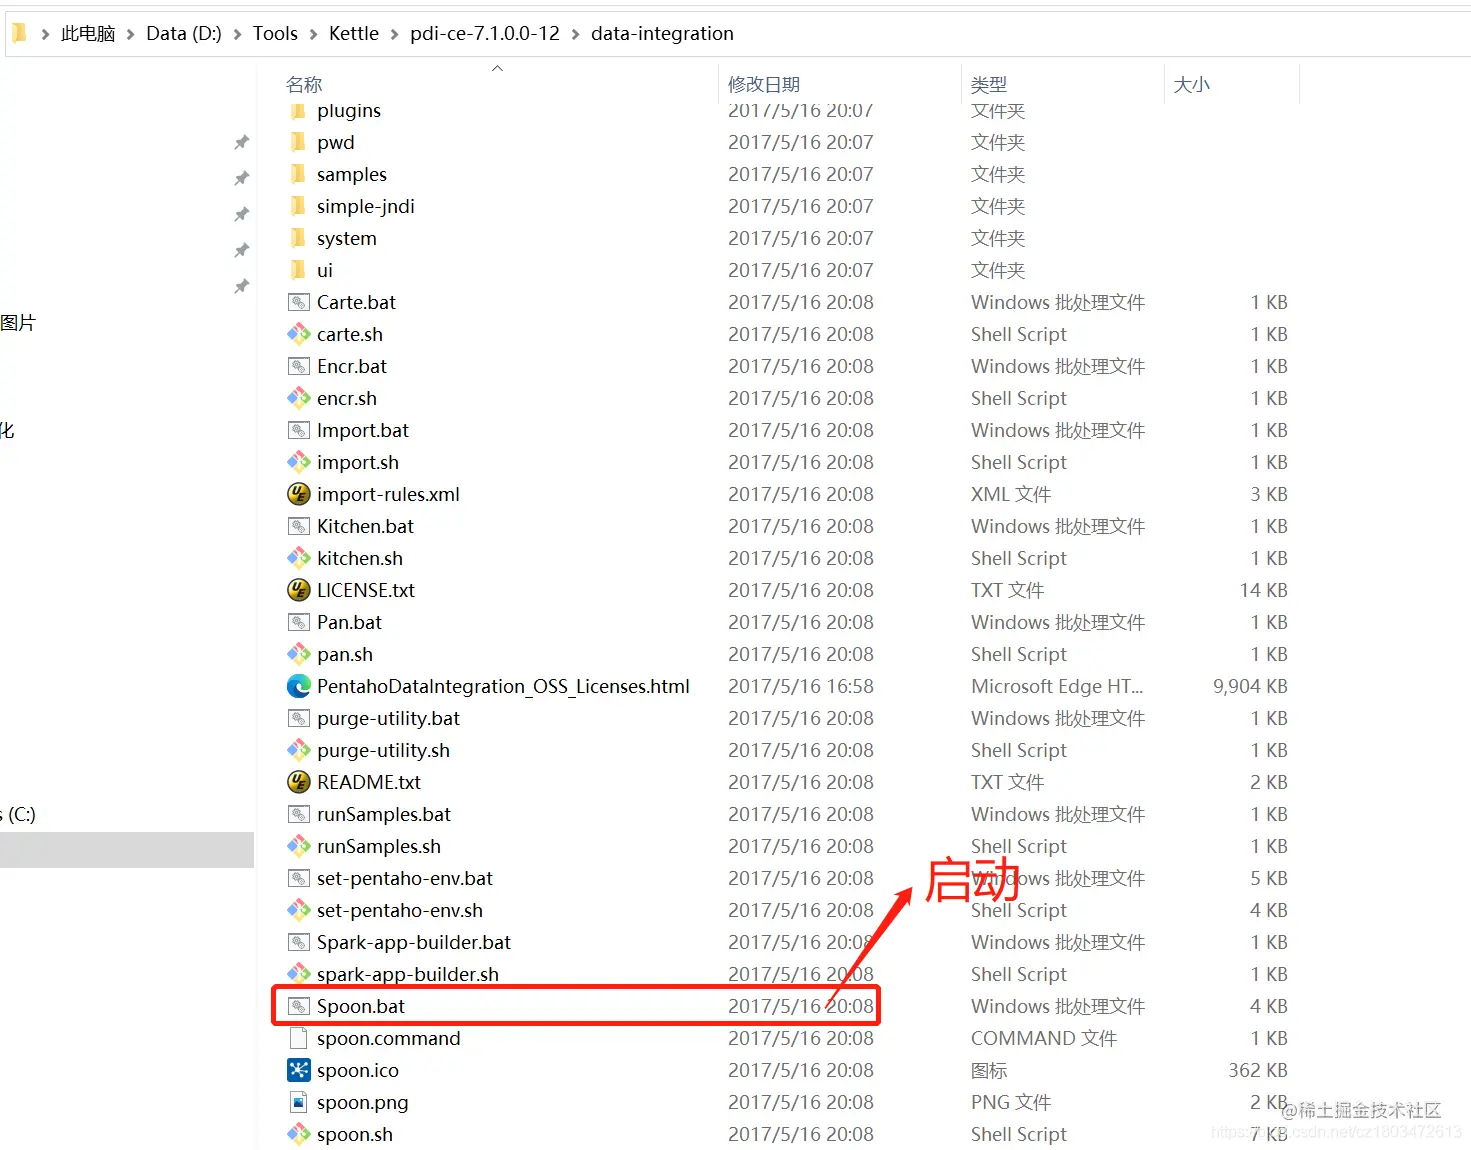
Task: Select the samples folder icon
Action: [x=298, y=174]
